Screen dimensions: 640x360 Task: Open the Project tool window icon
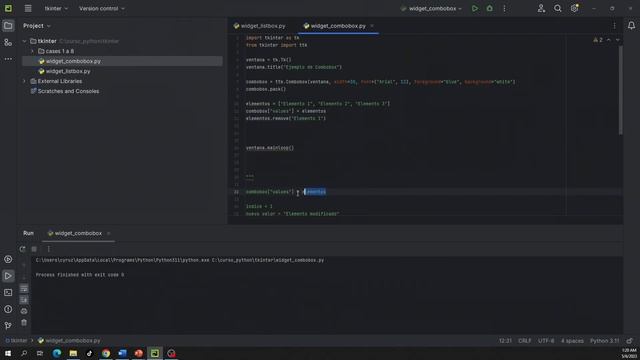pos(8,26)
